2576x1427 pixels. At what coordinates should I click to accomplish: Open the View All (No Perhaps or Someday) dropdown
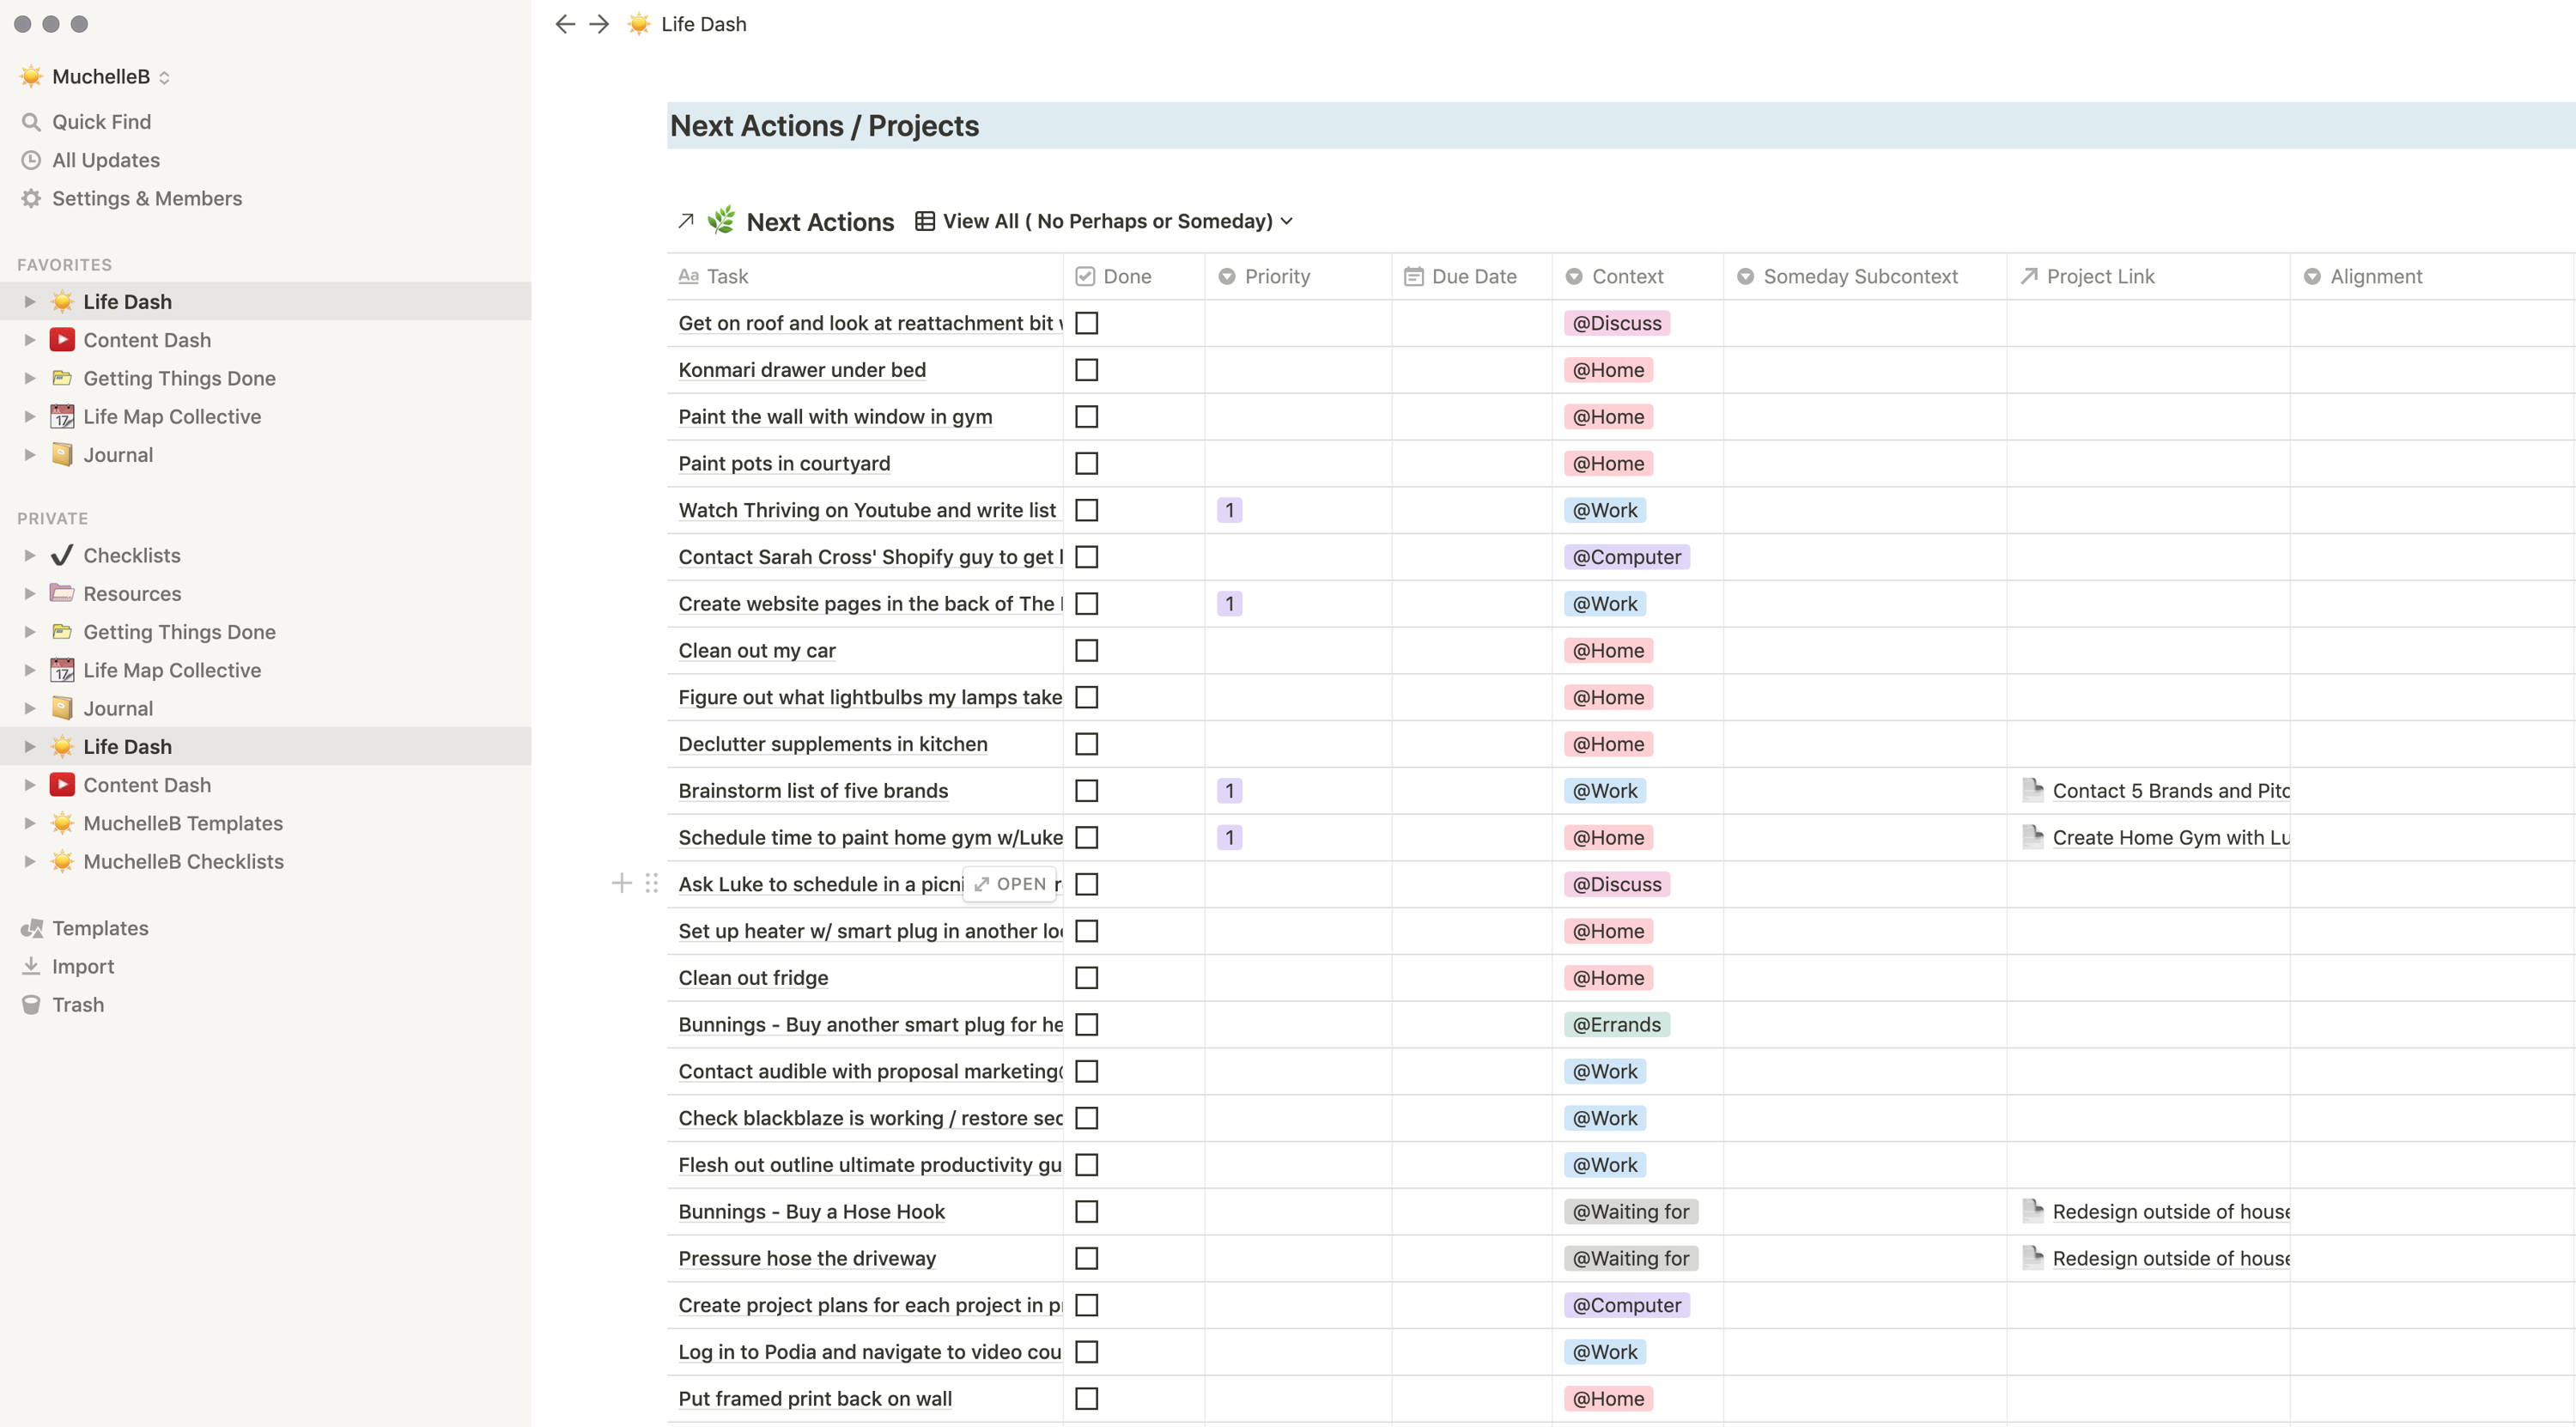(1105, 221)
